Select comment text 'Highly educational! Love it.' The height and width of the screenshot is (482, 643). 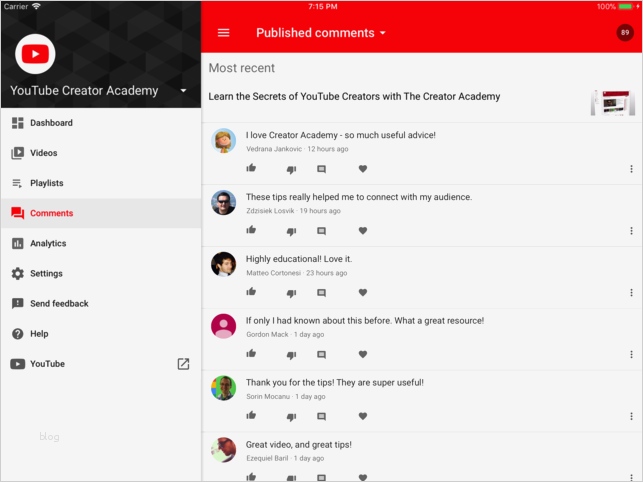299,259
